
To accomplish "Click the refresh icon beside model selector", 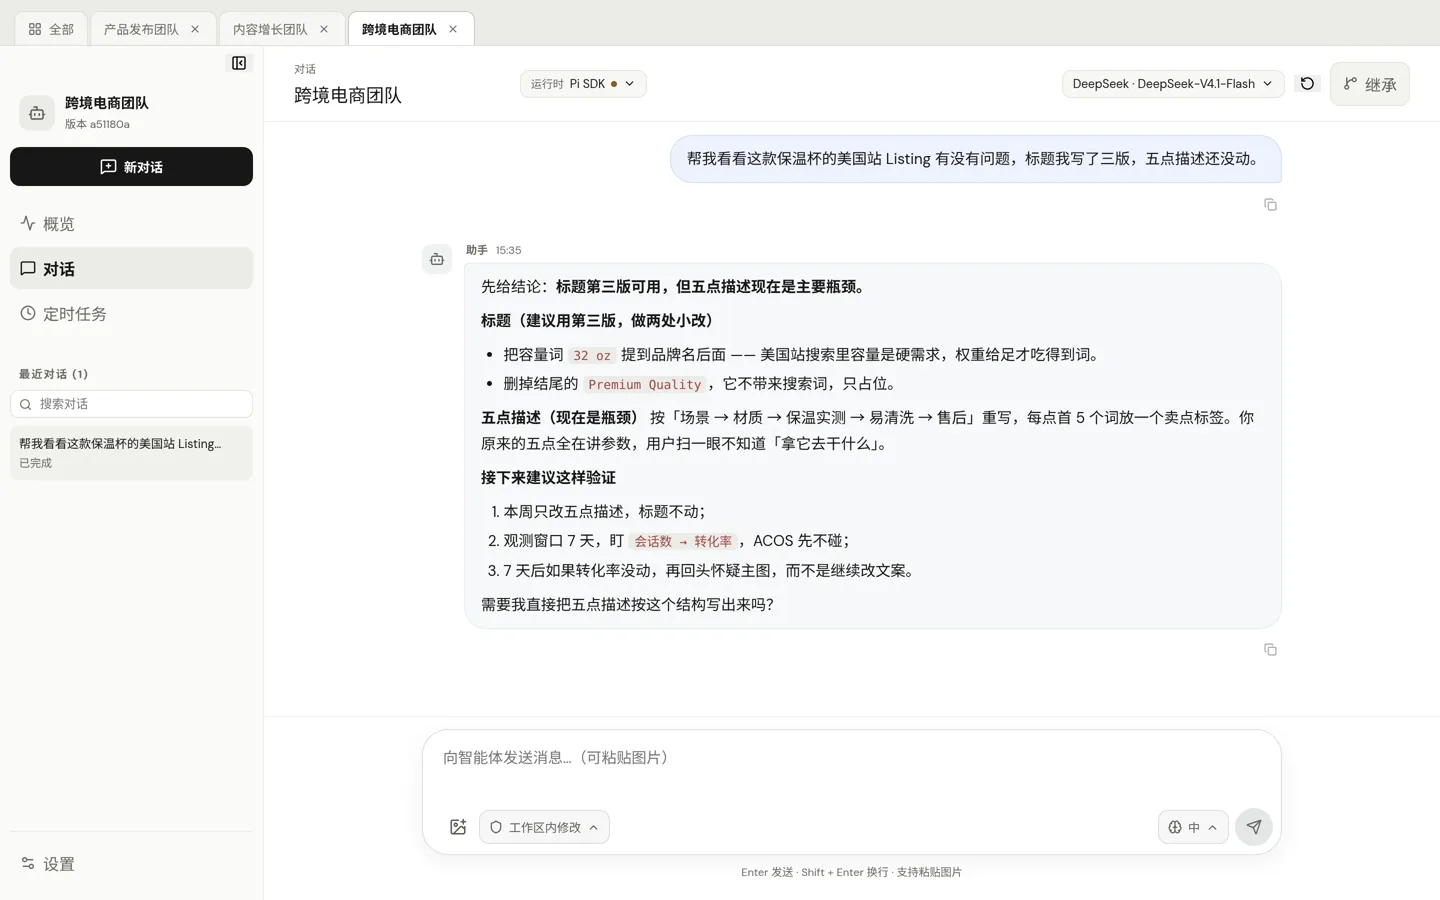I will (1307, 84).
